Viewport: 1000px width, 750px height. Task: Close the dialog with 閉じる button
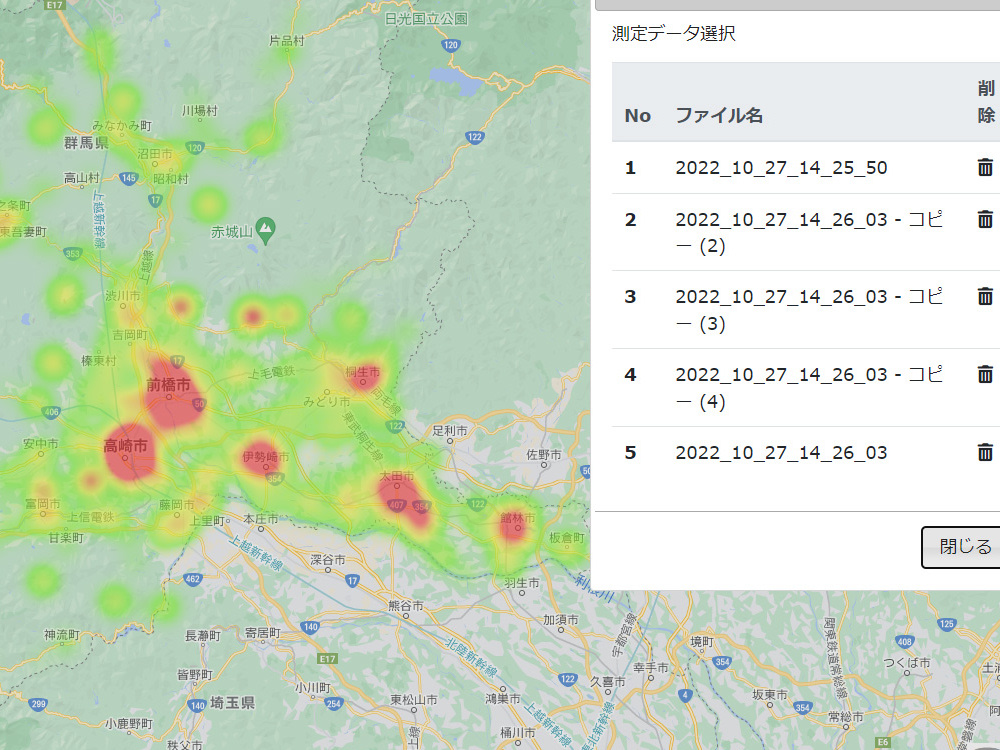pos(964,547)
